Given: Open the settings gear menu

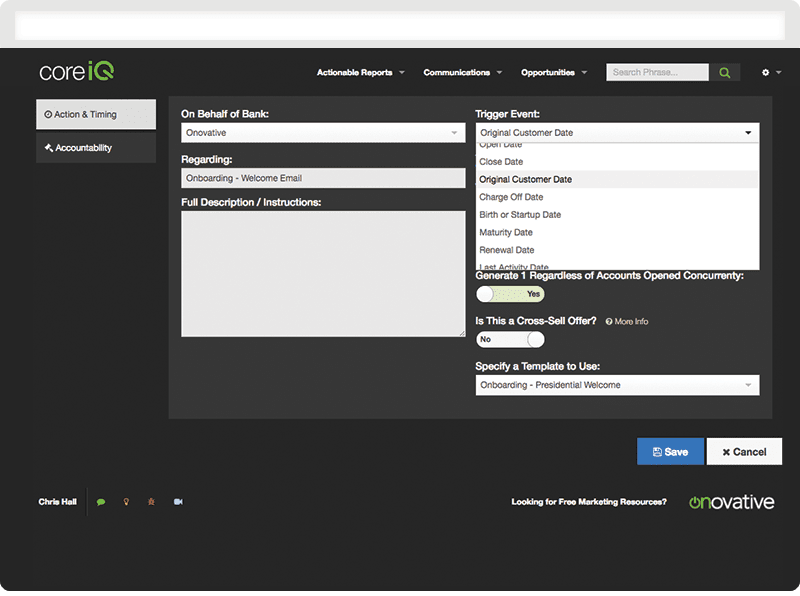Looking at the screenshot, I should pos(771,72).
